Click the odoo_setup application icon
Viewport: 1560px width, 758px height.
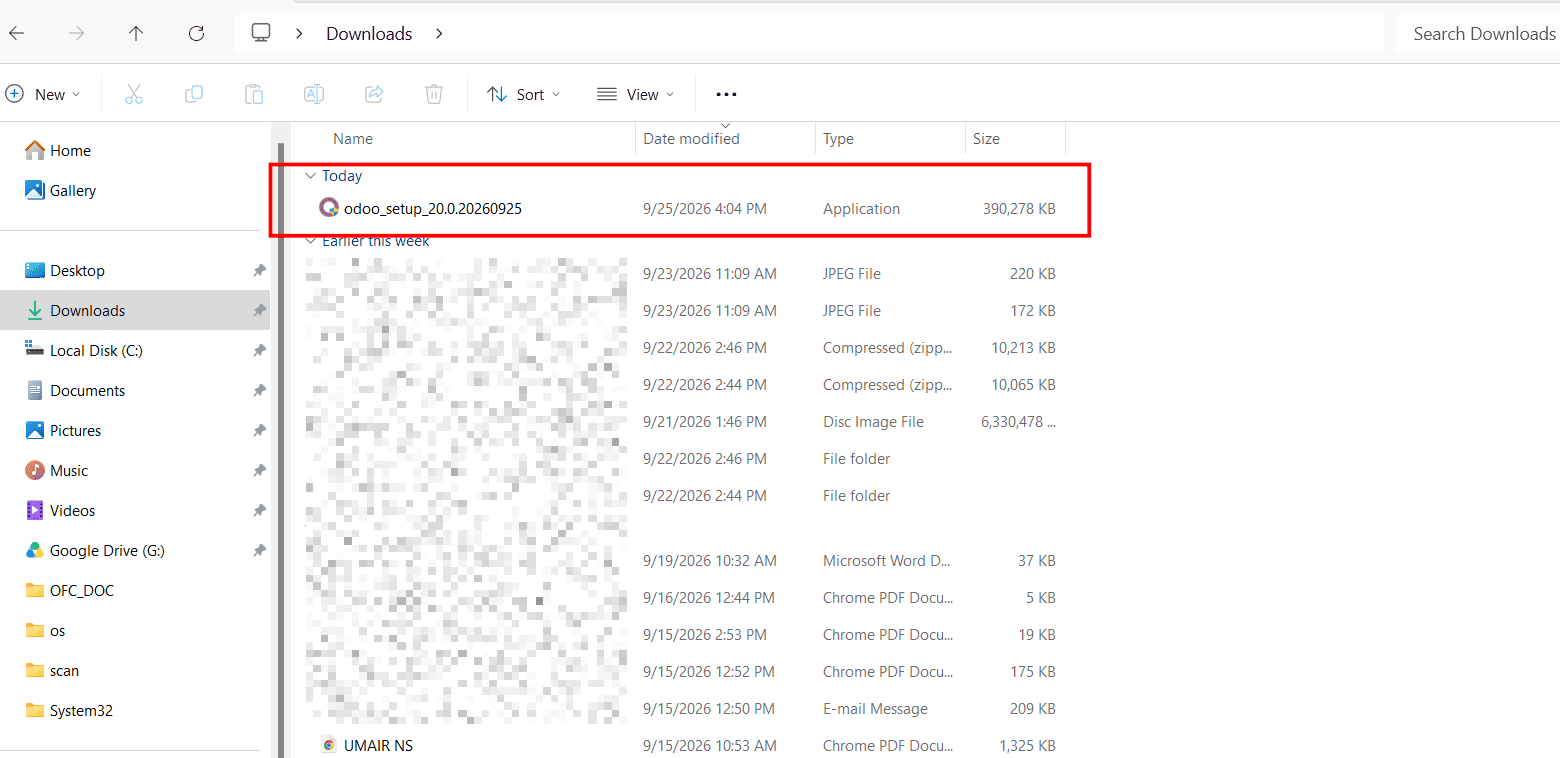click(329, 208)
